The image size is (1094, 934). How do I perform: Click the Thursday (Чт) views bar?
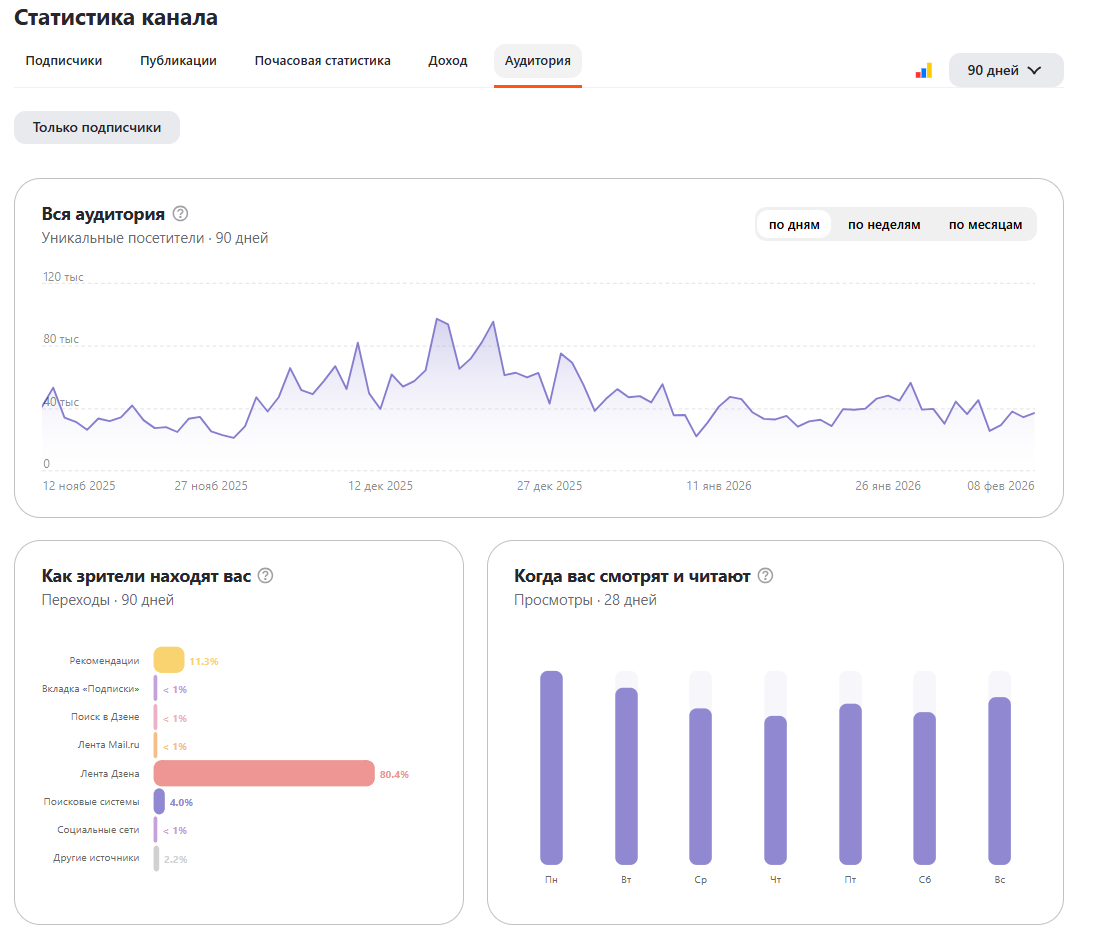[x=775, y=789]
